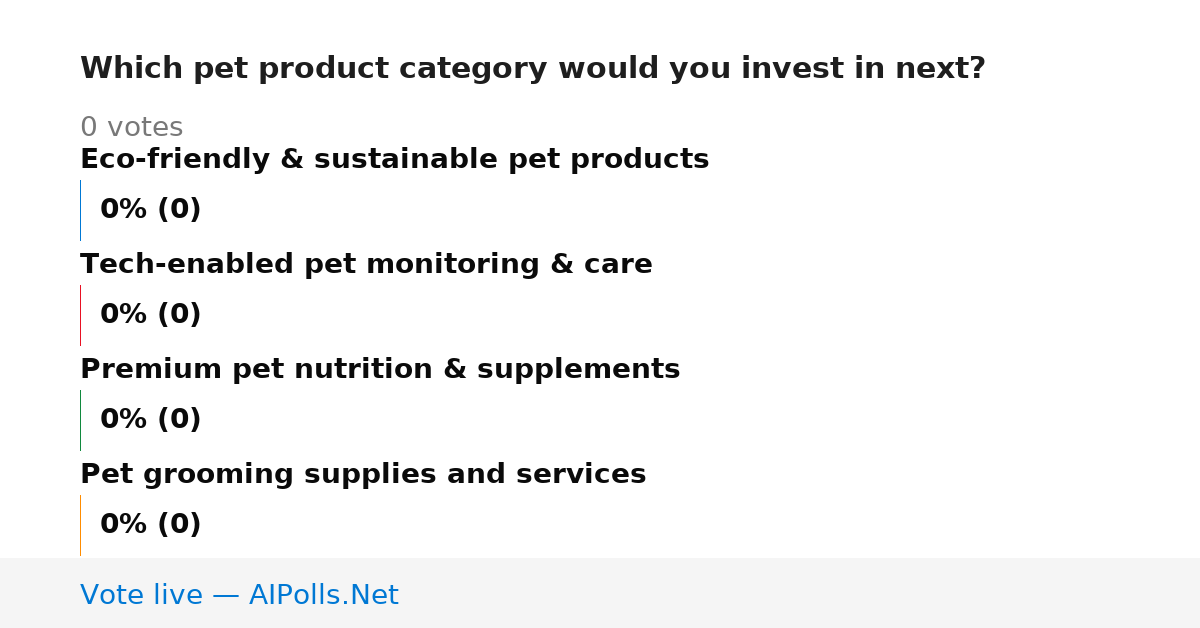Click the red Tech-enabled result bar
Screen dimensions: 1200x628
coord(80,315)
